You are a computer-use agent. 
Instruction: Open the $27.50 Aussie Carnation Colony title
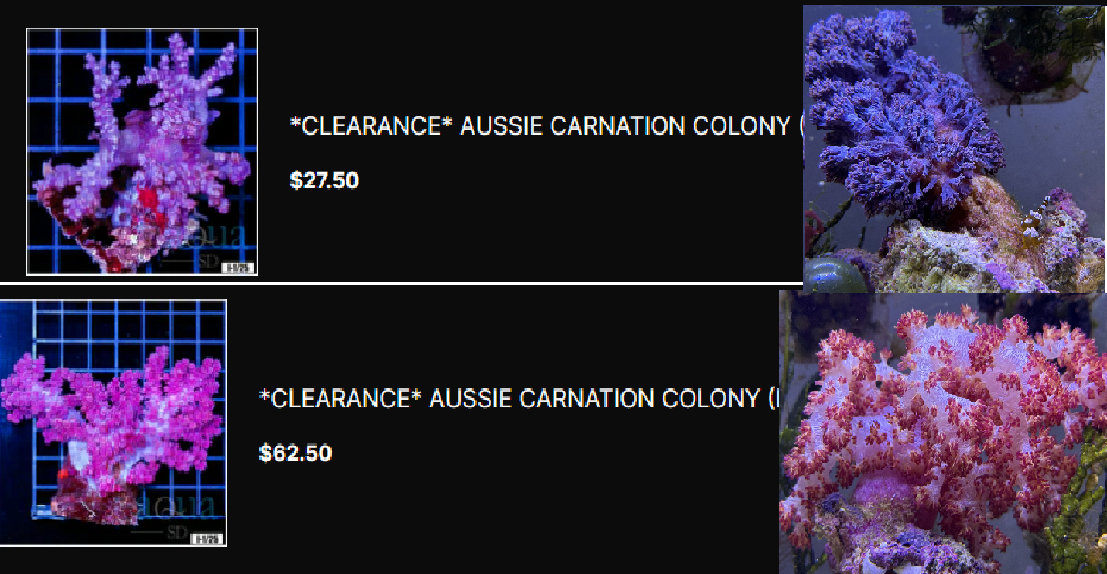click(x=546, y=126)
